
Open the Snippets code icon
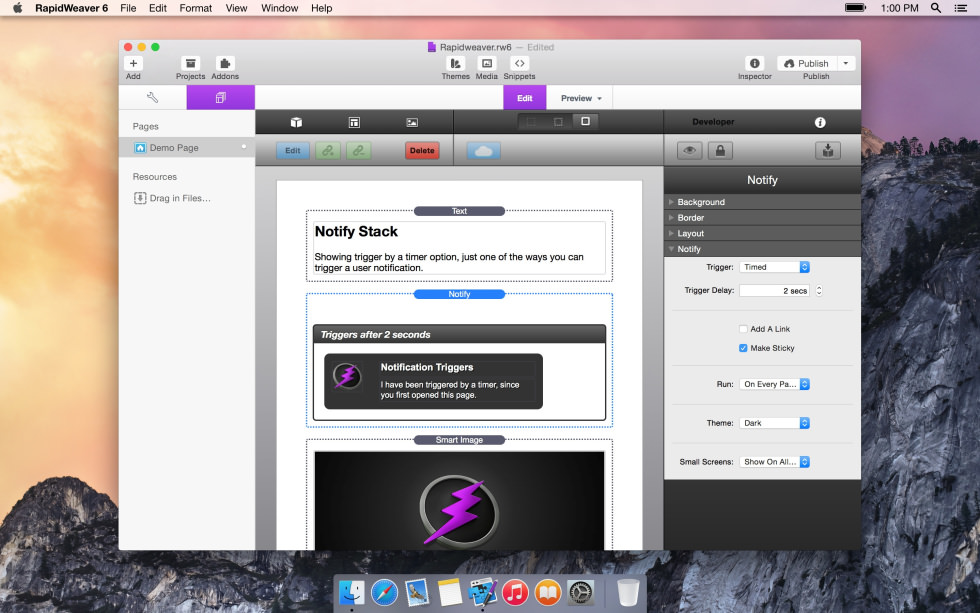519,63
